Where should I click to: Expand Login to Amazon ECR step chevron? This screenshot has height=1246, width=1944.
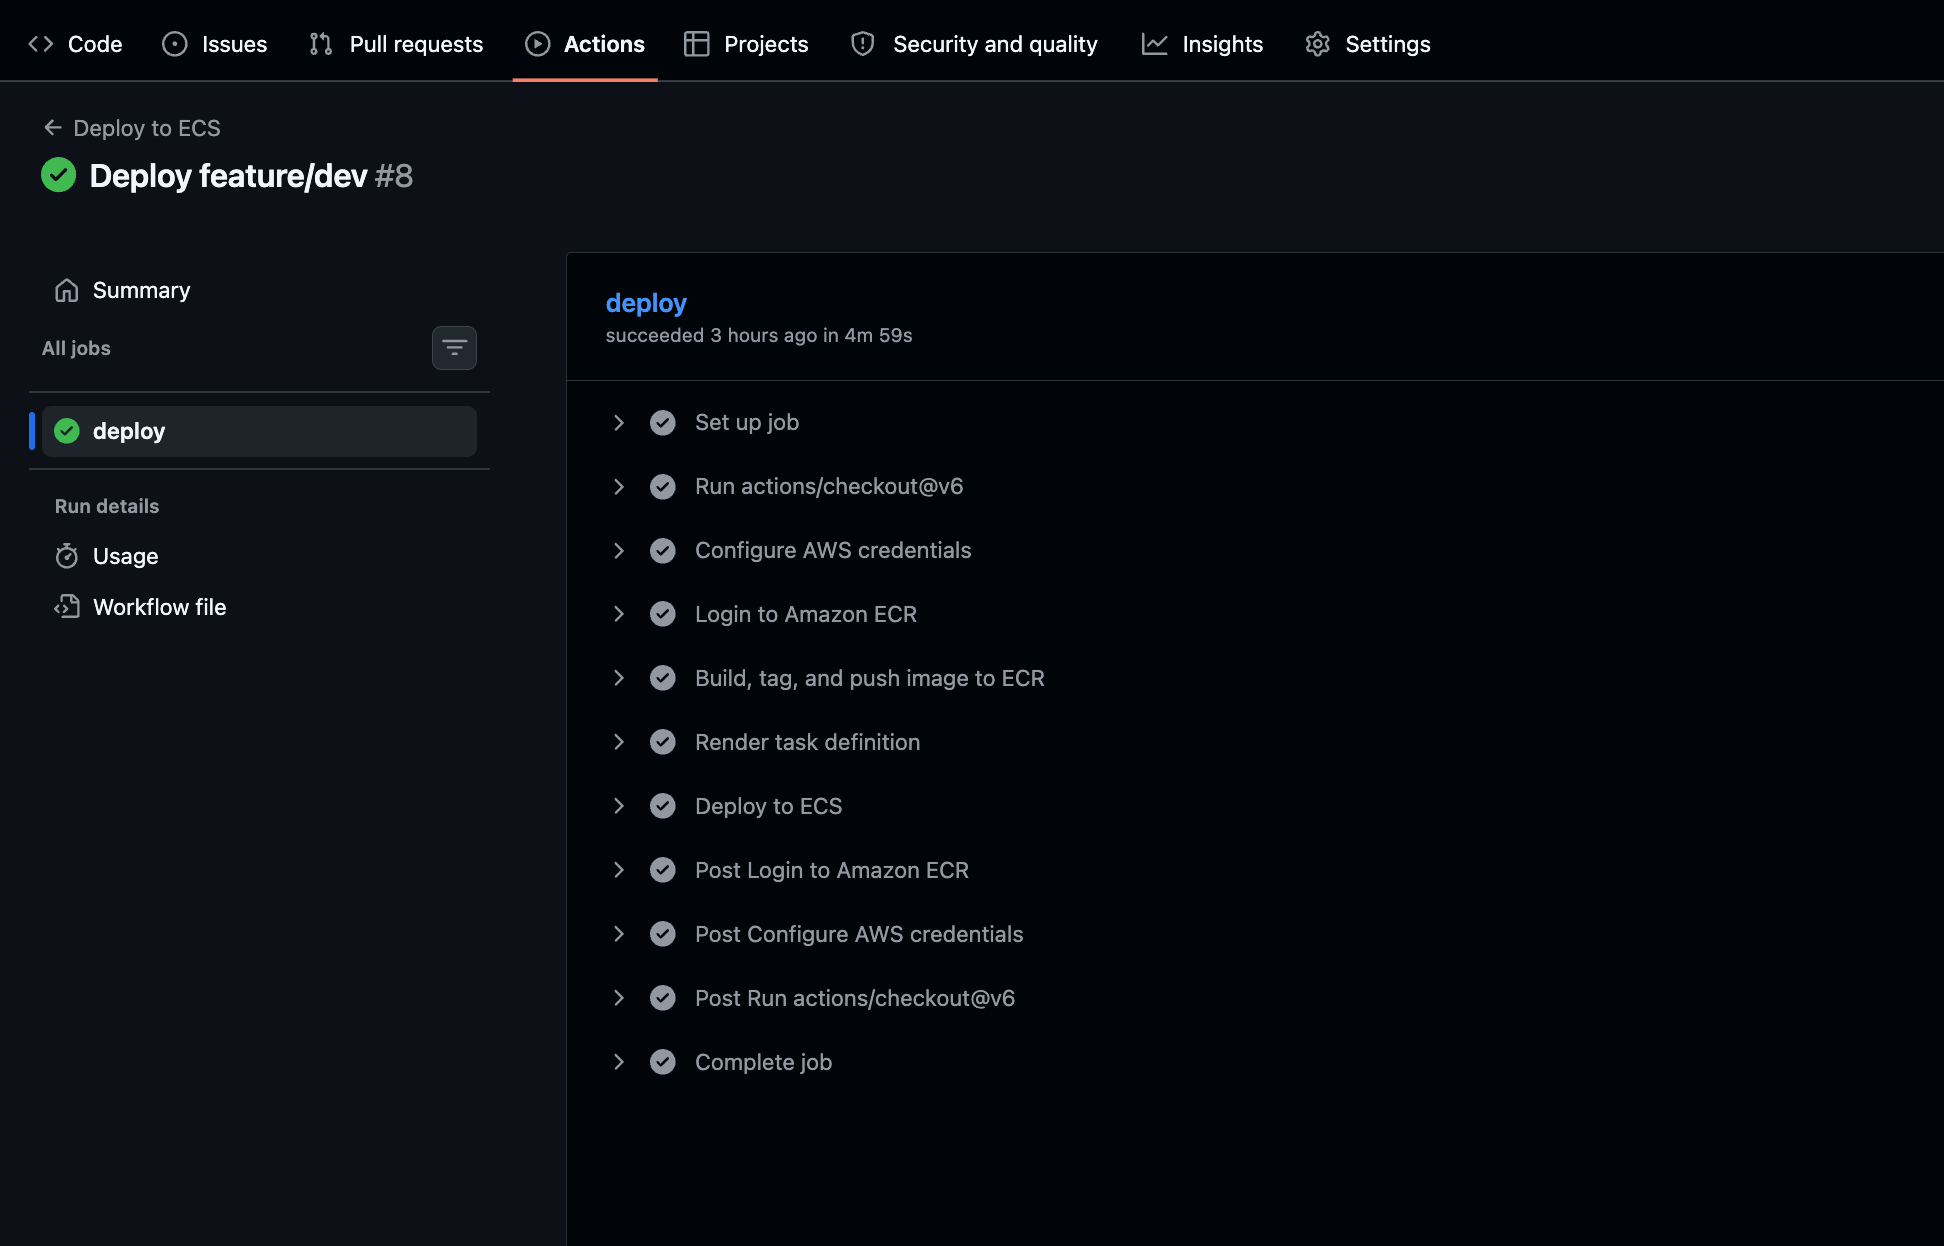click(x=619, y=614)
